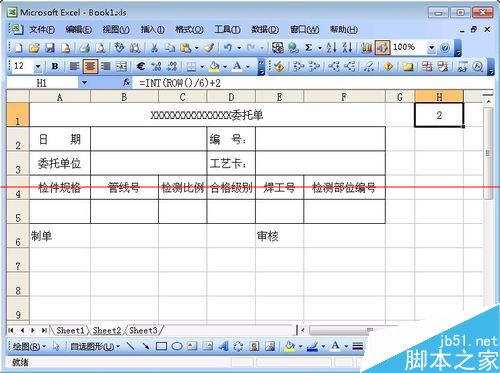Viewport: 500px width, 373px height.
Task: Switch to the Sheet2 tab
Action: 107,330
